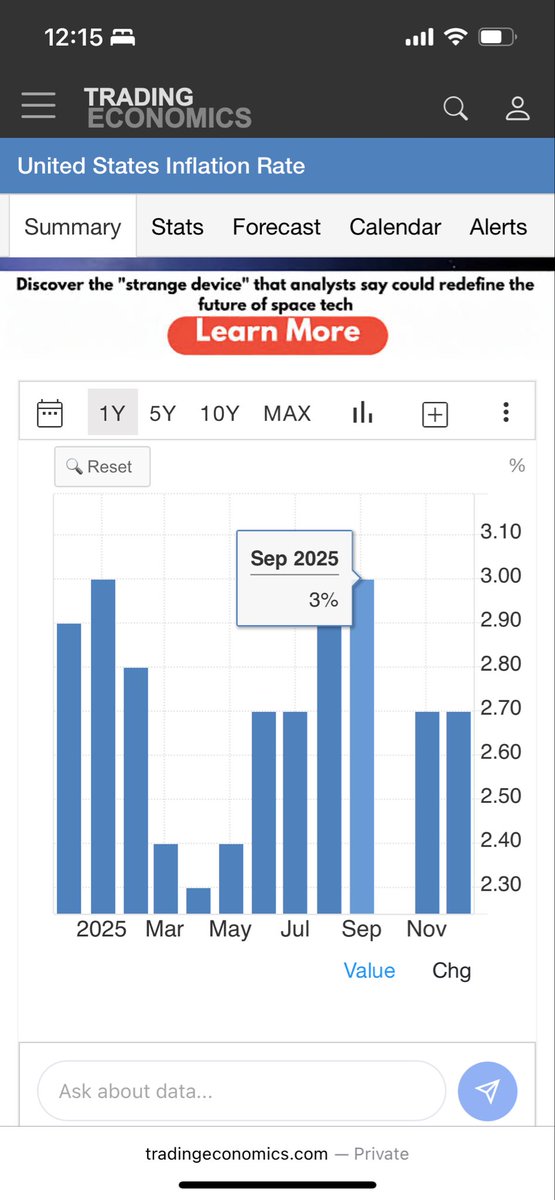Open the Forecast tab
The width and height of the screenshot is (555, 1200).
(x=277, y=227)
